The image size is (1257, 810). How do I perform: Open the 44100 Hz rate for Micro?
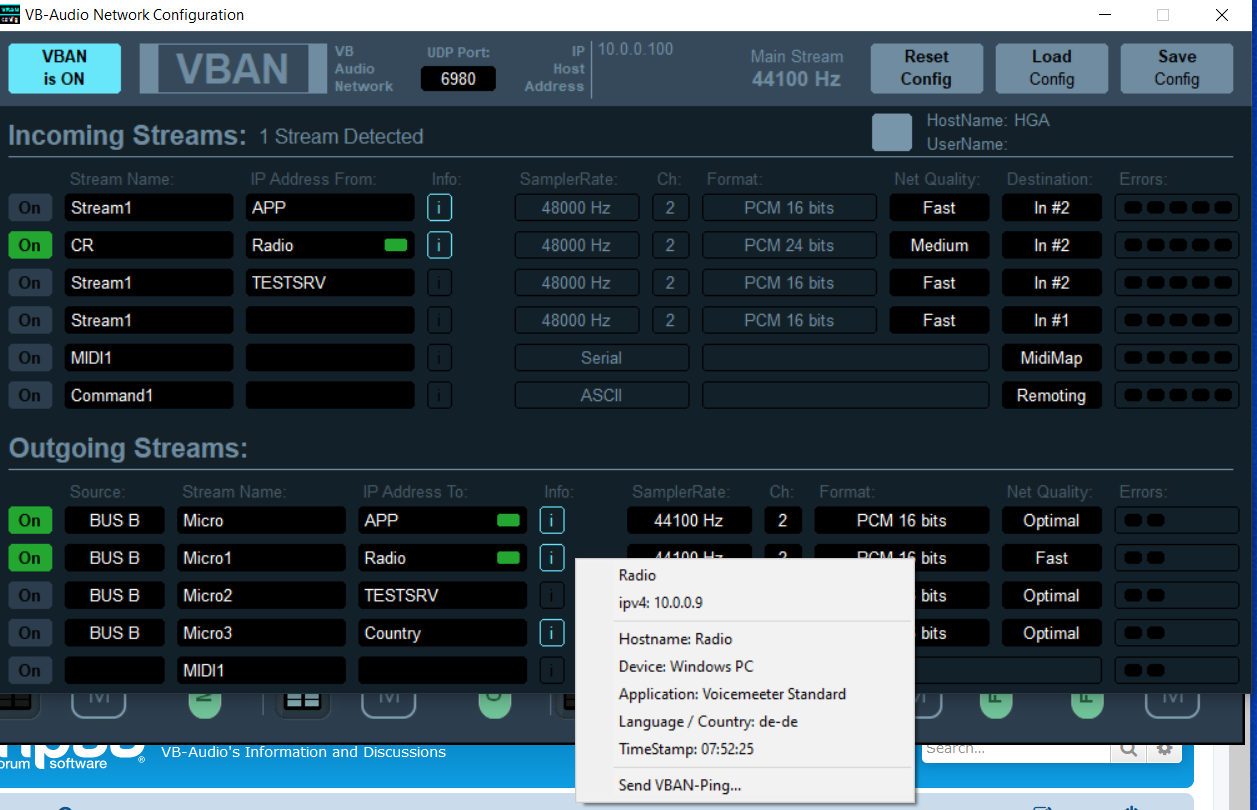pyautogui.click(x=689, y=520)
